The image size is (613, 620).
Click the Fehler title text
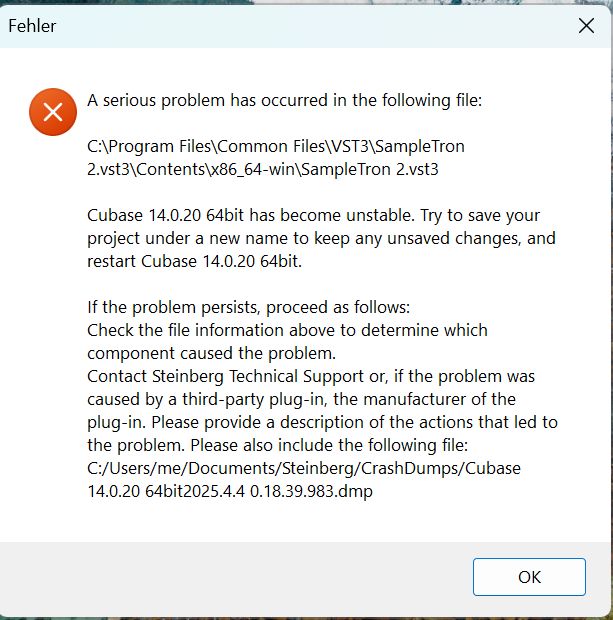point(32,26)
